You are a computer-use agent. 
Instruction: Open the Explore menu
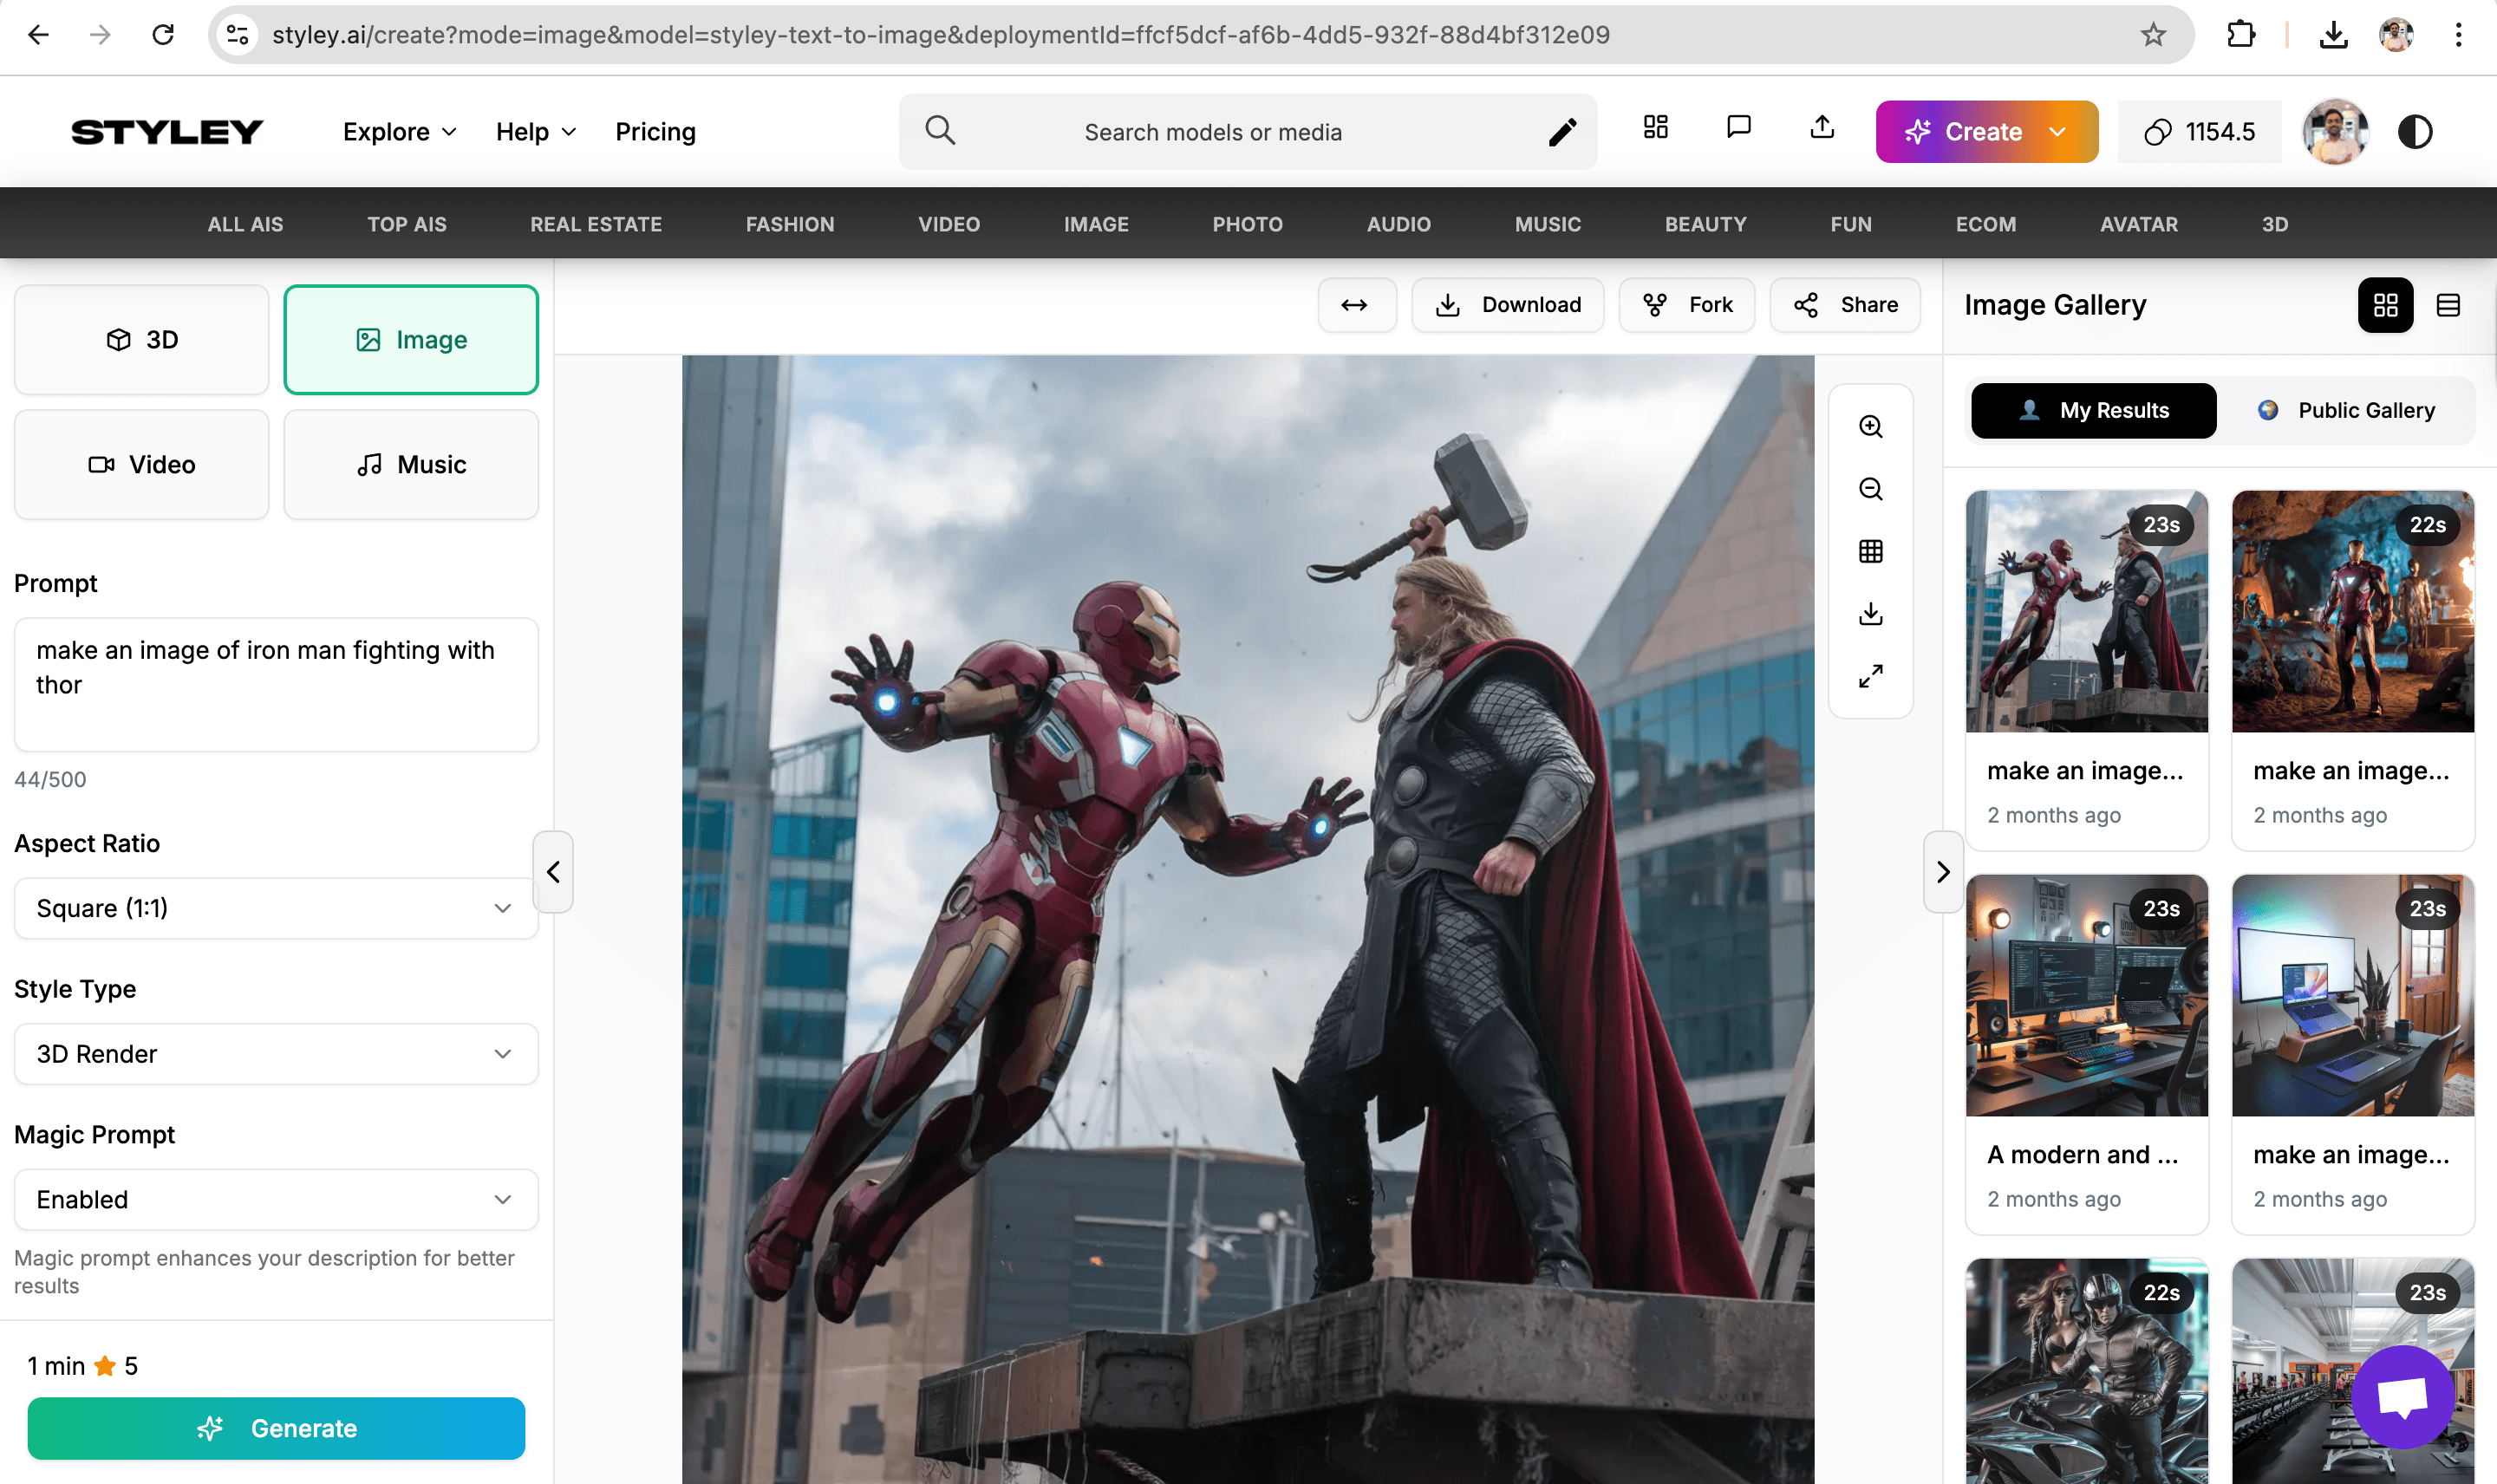[399, 132]
